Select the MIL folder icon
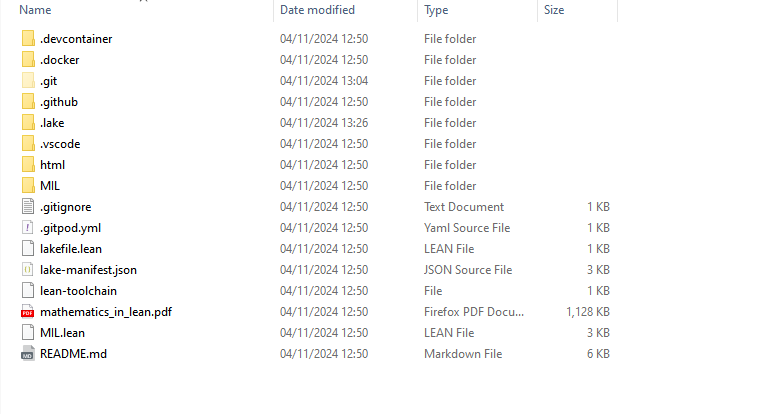The image size is (759, 414). pyautogui.click(x=28, y=186)
